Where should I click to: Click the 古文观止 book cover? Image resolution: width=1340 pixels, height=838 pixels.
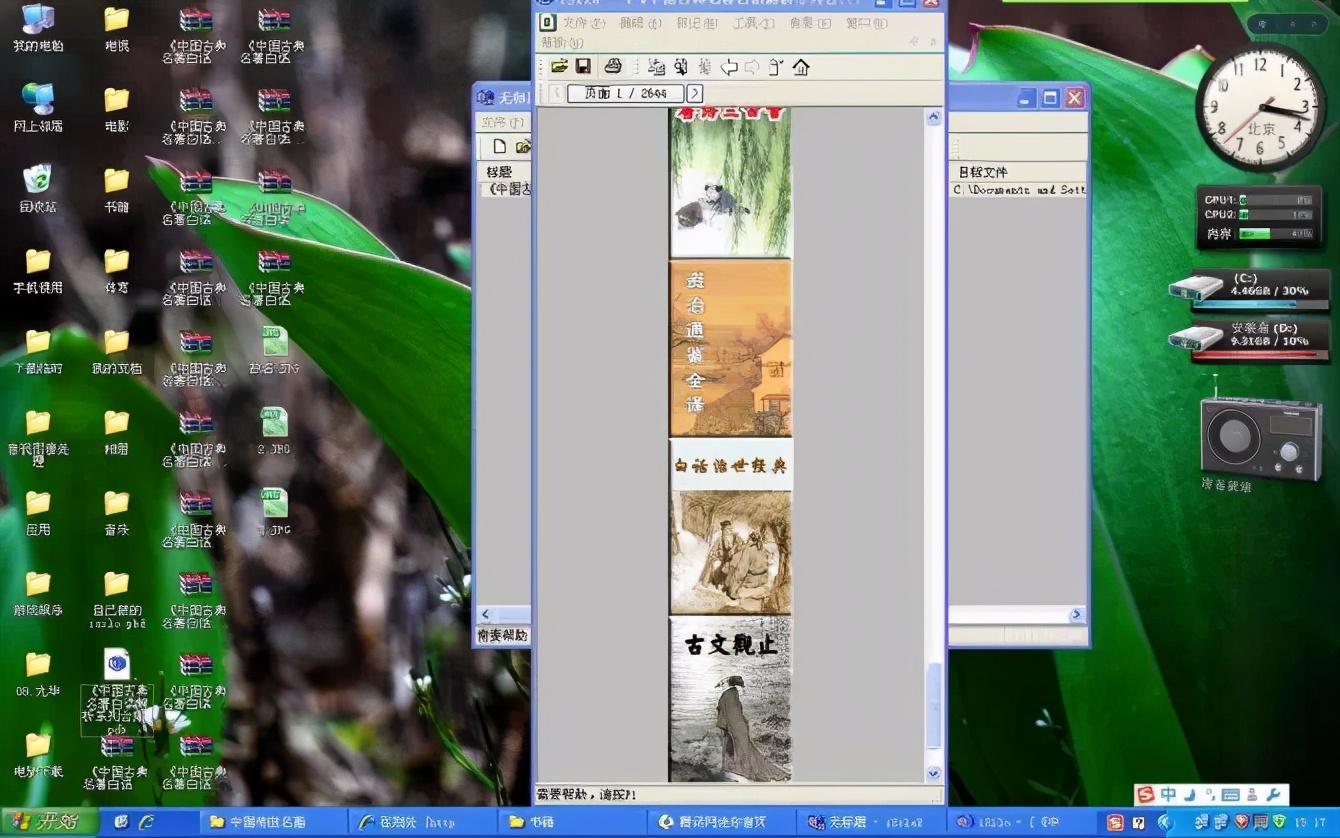coord(730,699)
